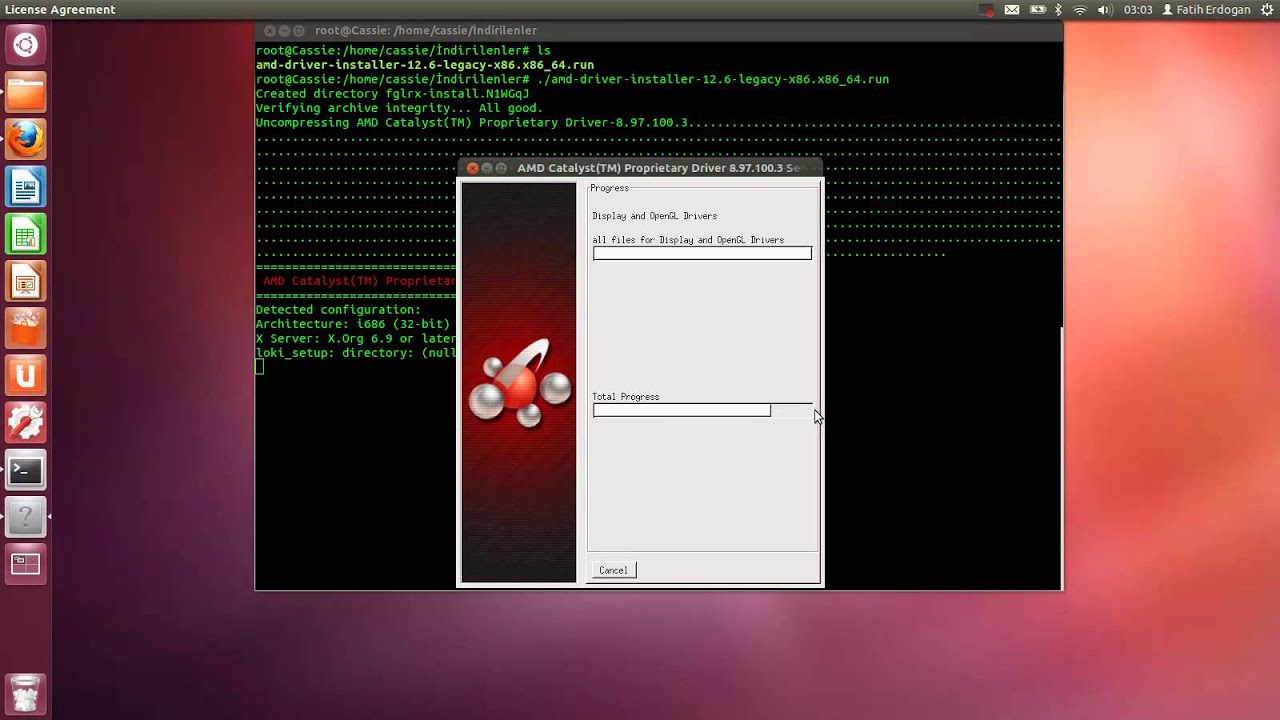Open the Ubuntu Dash home
Viewport: 1280px width, 720px height.
tap(26, 45)
